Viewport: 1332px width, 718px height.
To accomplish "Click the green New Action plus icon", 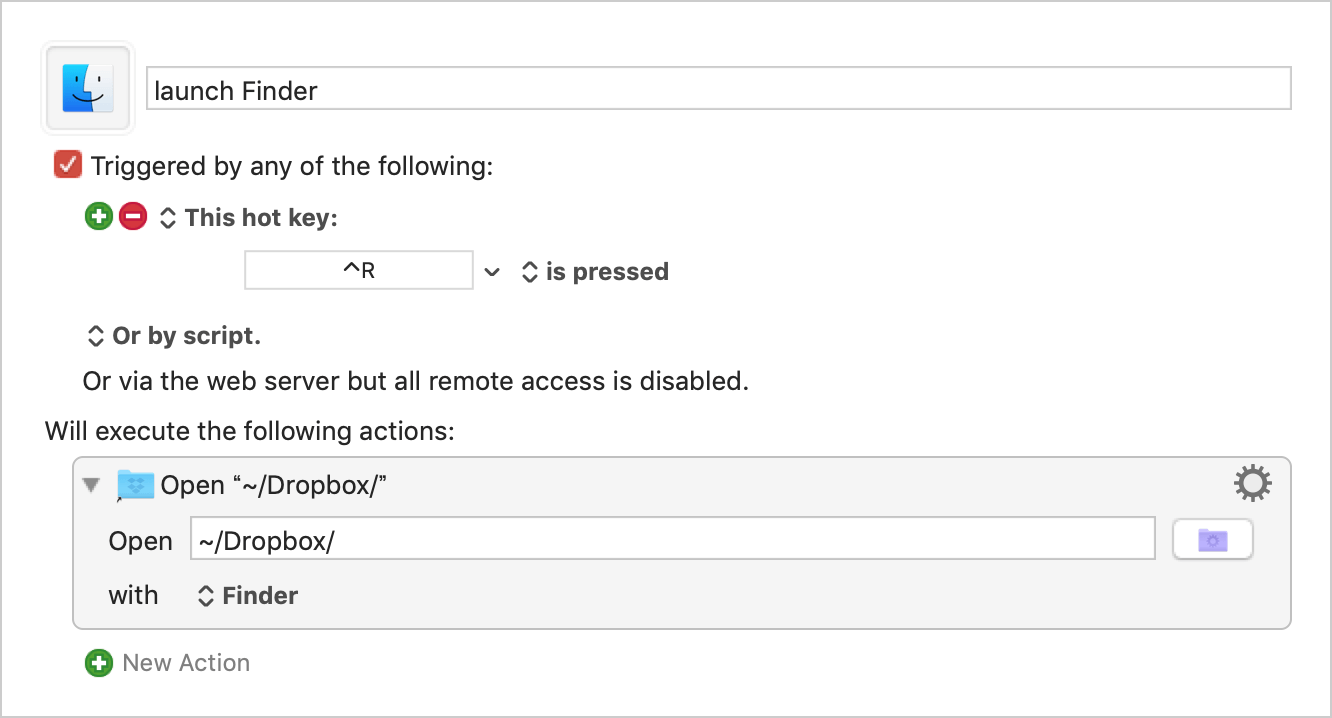I will coord(99,663).
